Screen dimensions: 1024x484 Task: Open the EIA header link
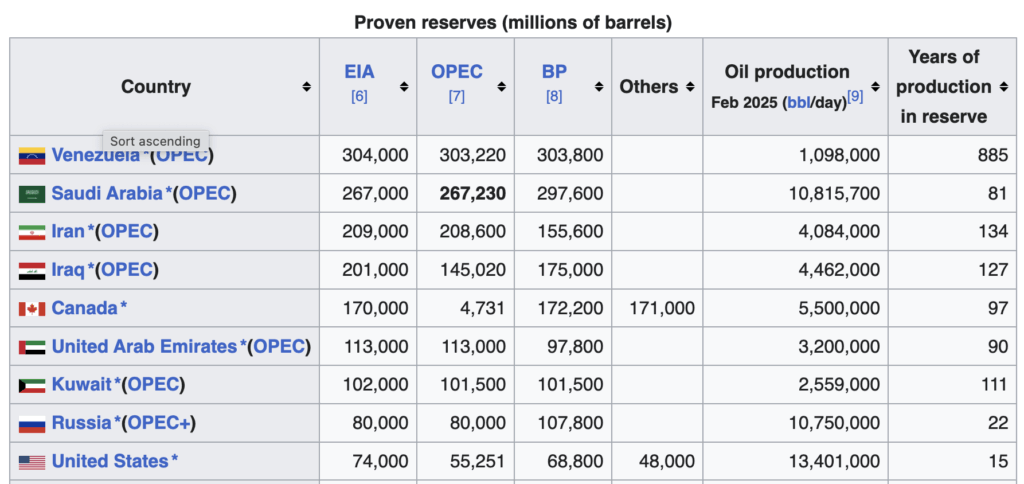point(359,72)
